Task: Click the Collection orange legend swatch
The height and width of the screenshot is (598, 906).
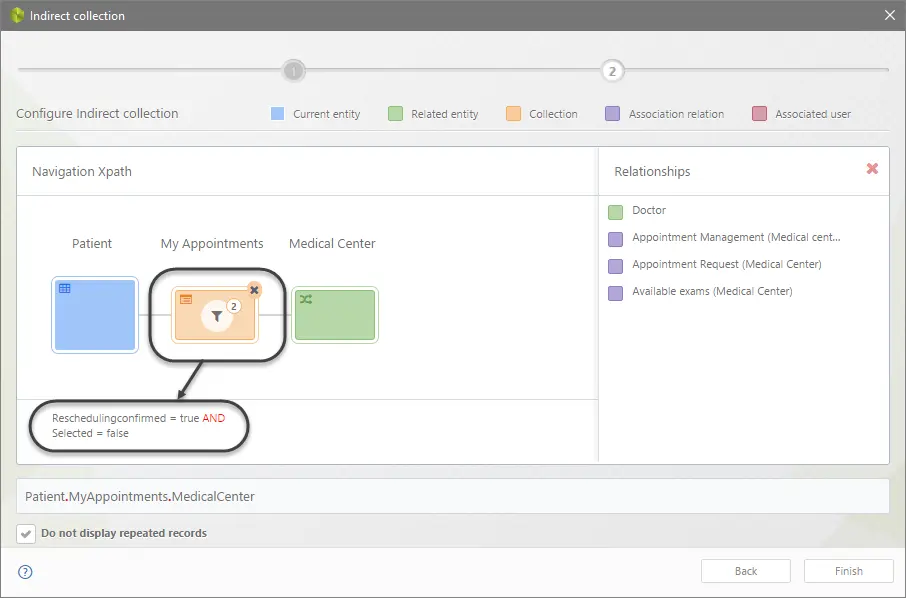Action: tap(513, 114)
